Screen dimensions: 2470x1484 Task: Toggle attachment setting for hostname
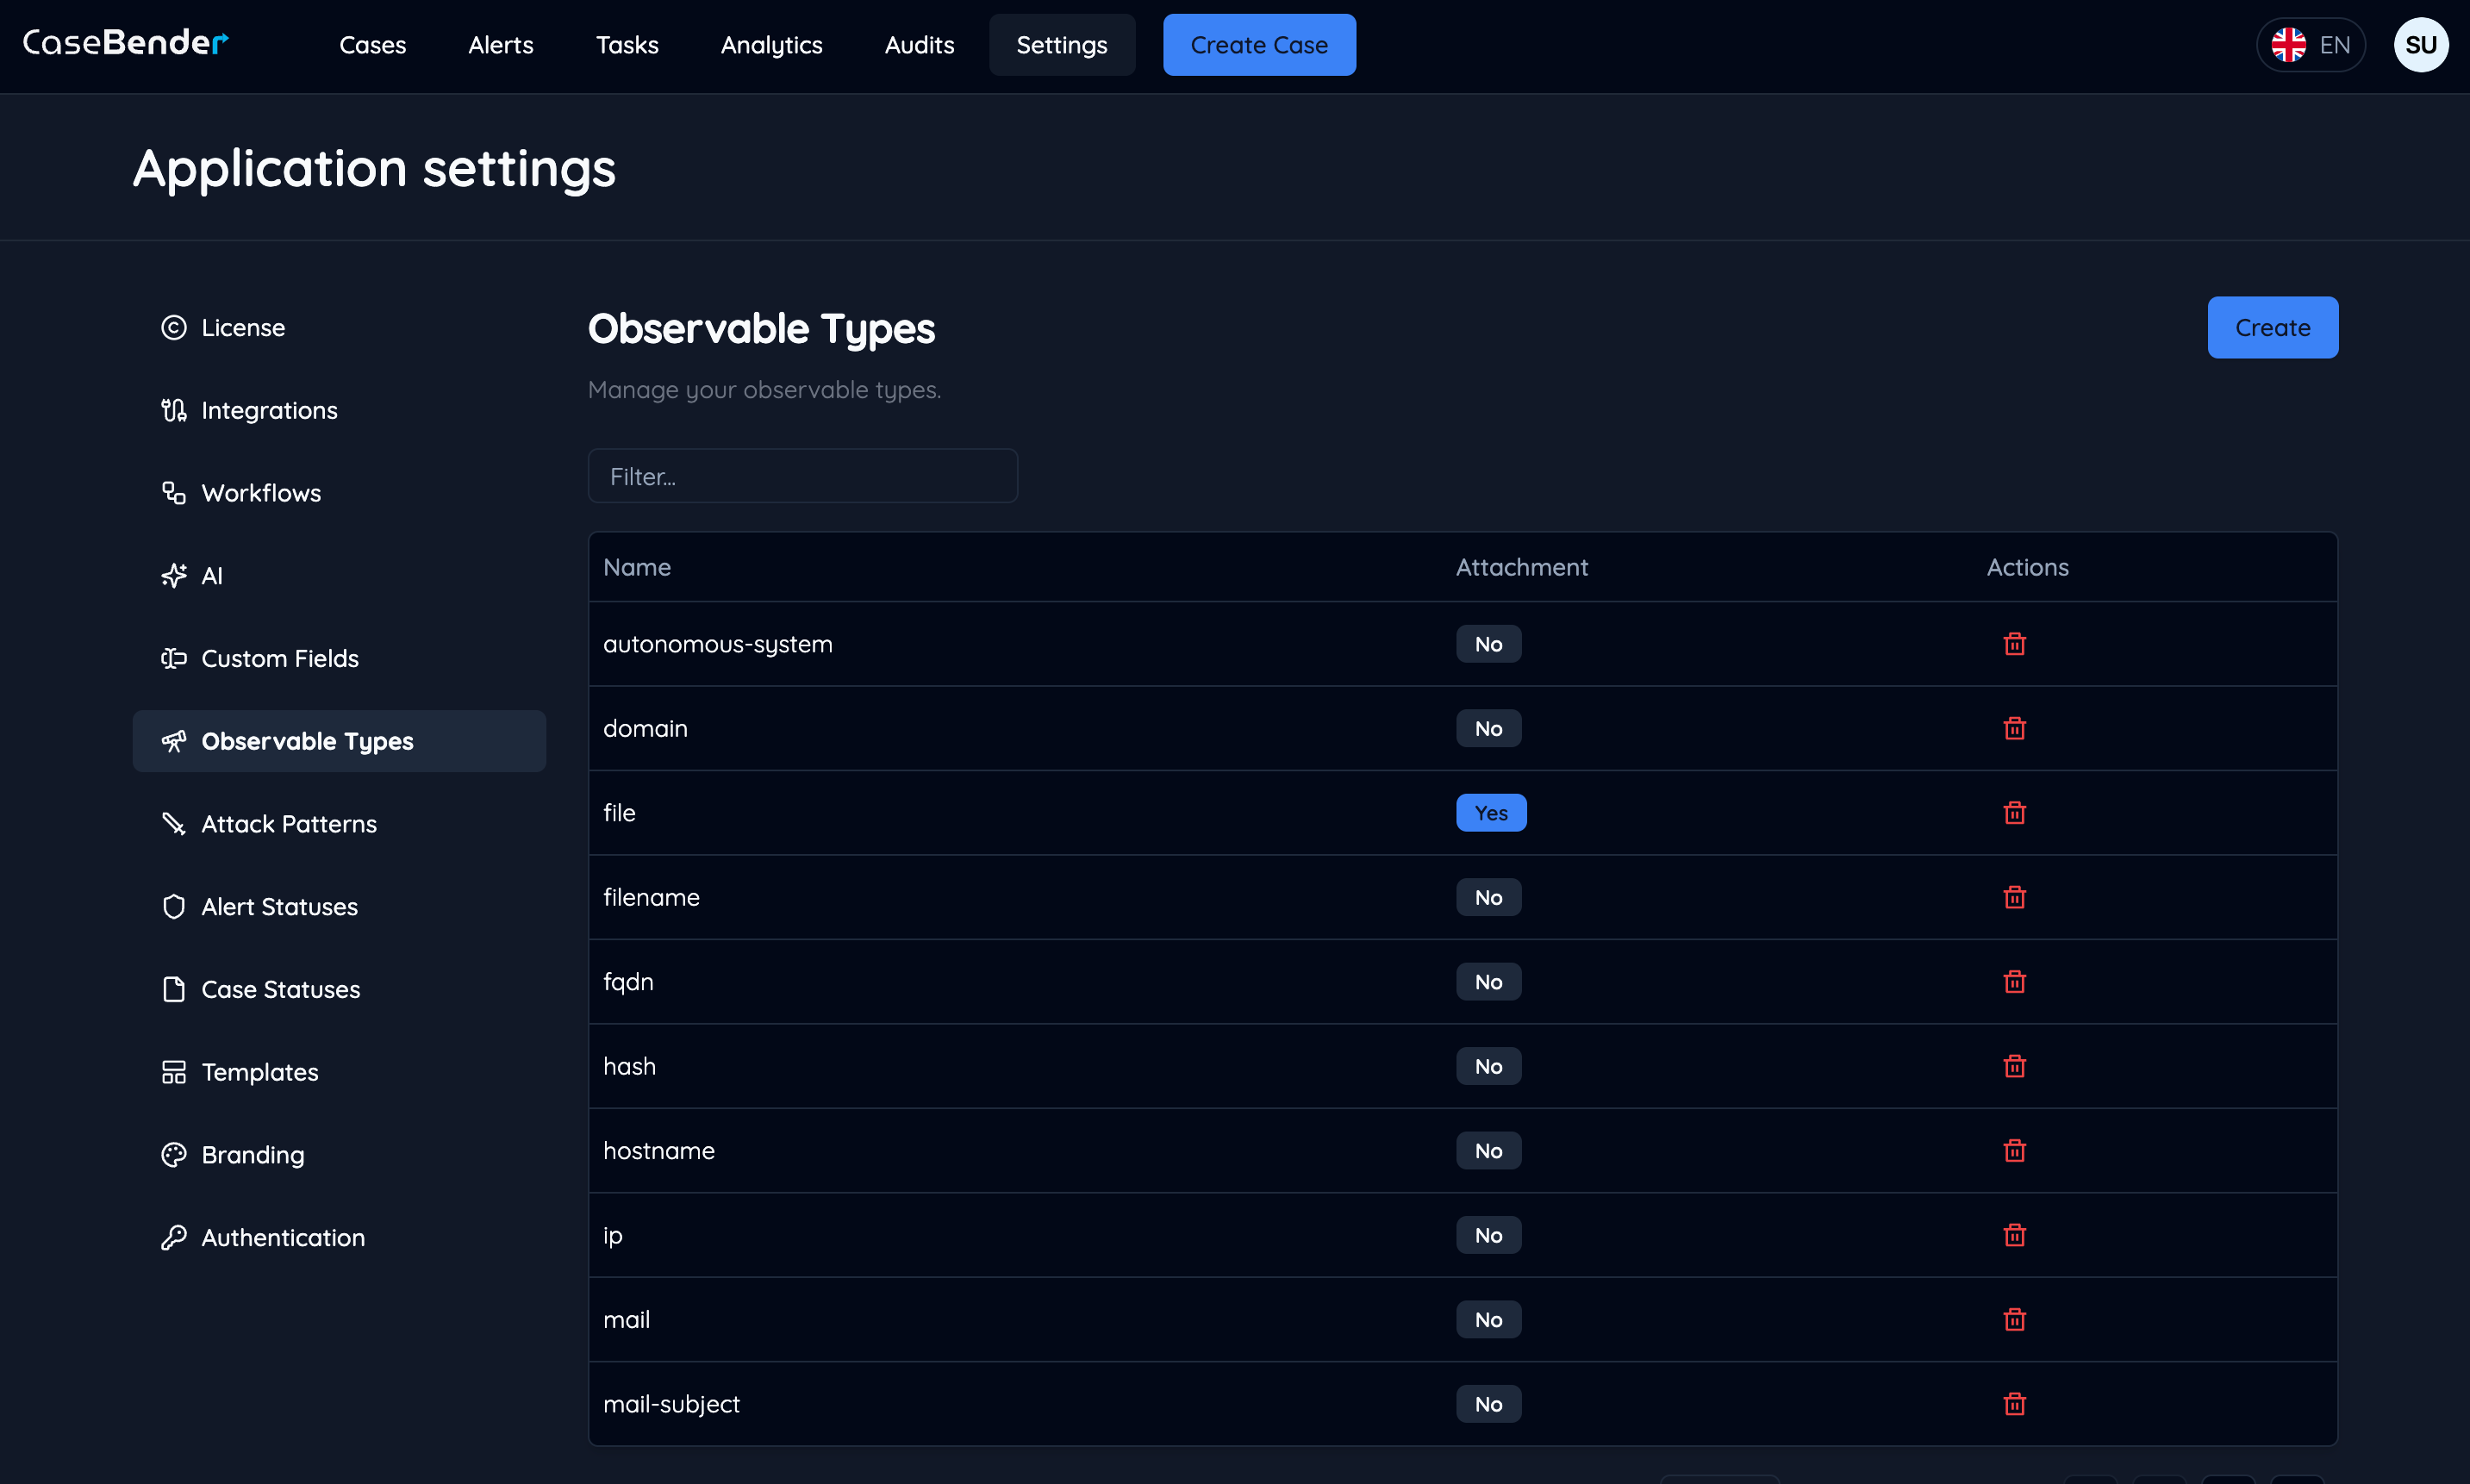pos(1488,1150)
